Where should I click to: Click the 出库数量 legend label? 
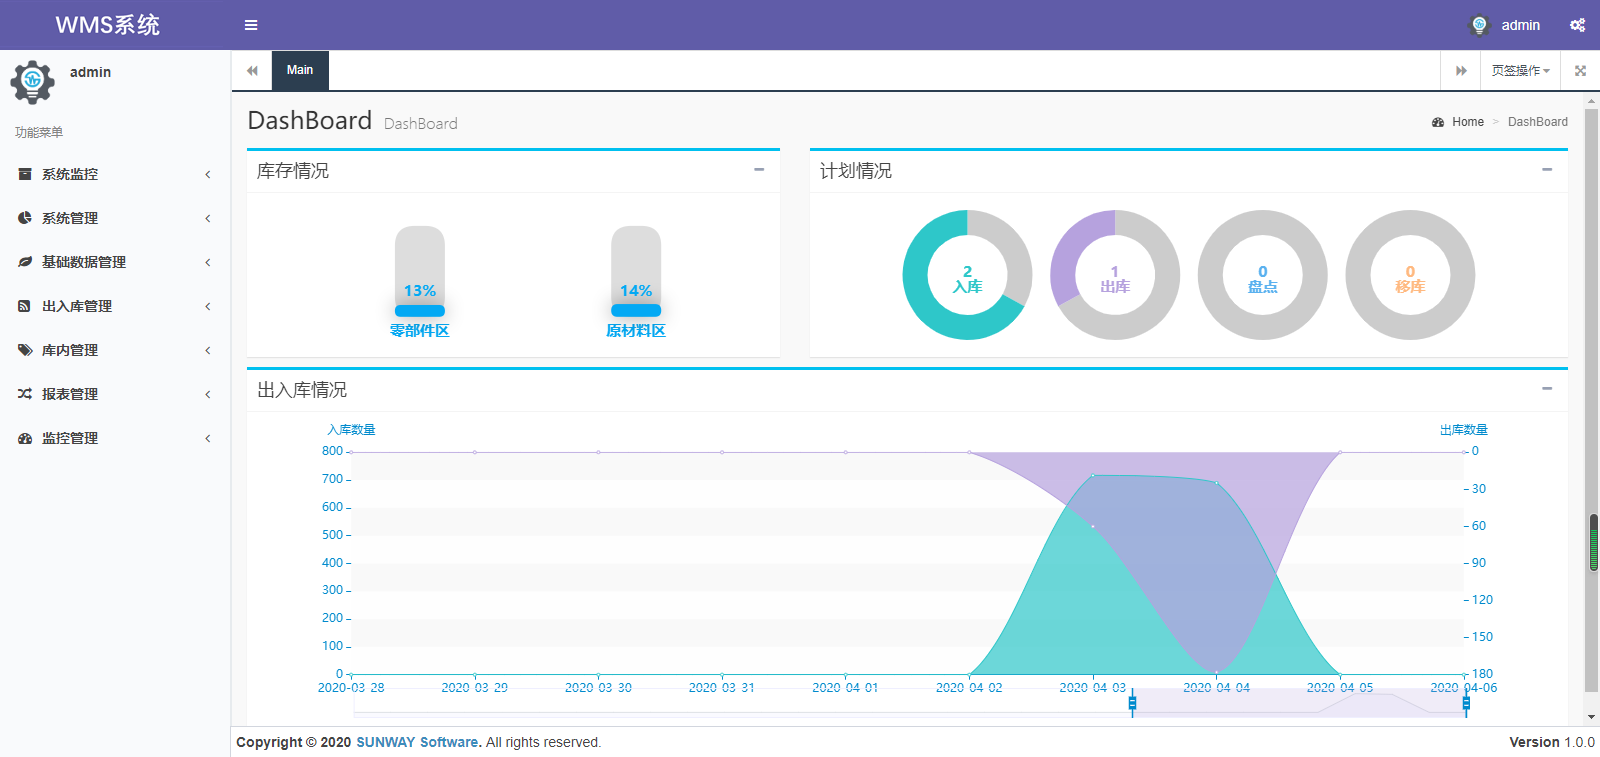tap(1463, 430)
